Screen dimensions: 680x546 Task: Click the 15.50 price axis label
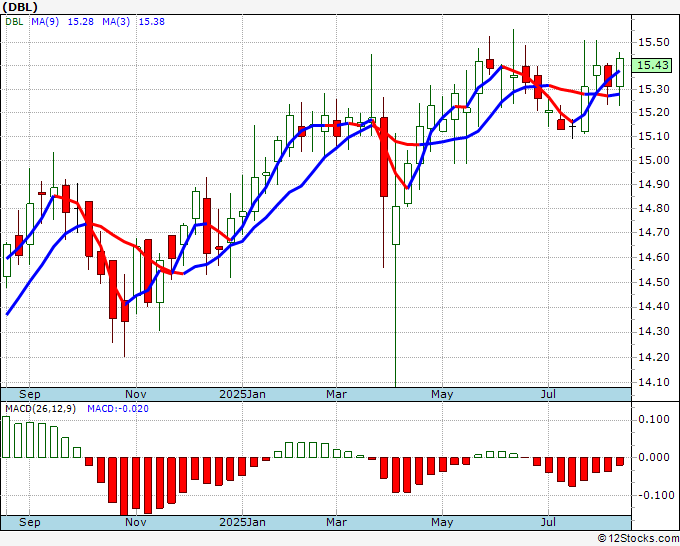653,42
